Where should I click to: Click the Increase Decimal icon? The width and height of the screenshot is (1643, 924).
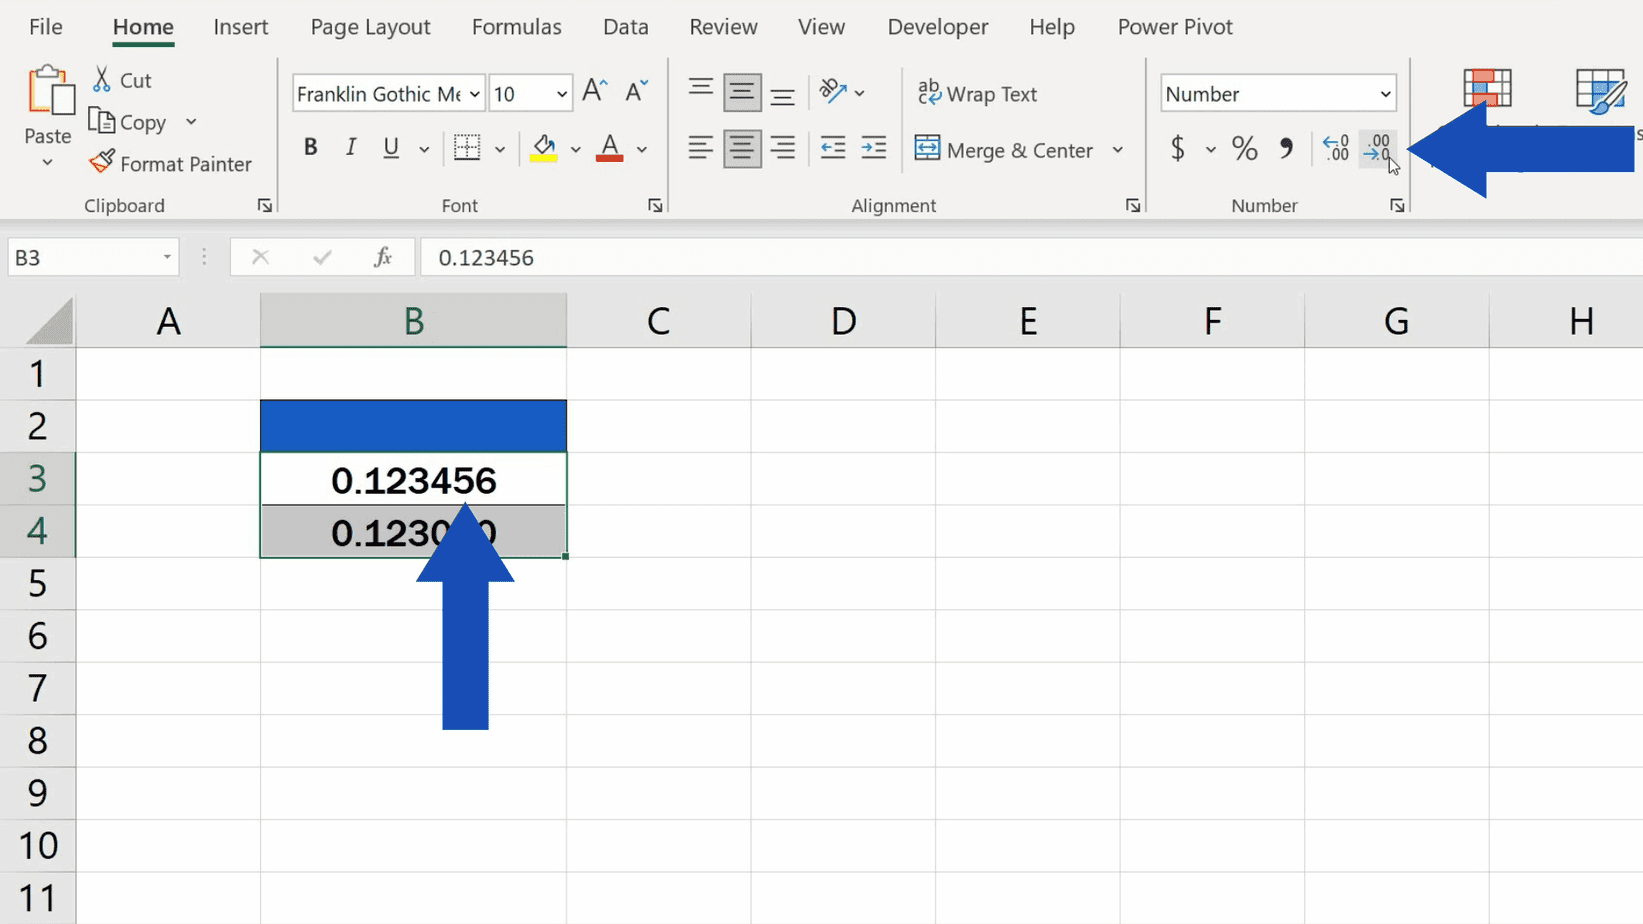[1335, 148]
